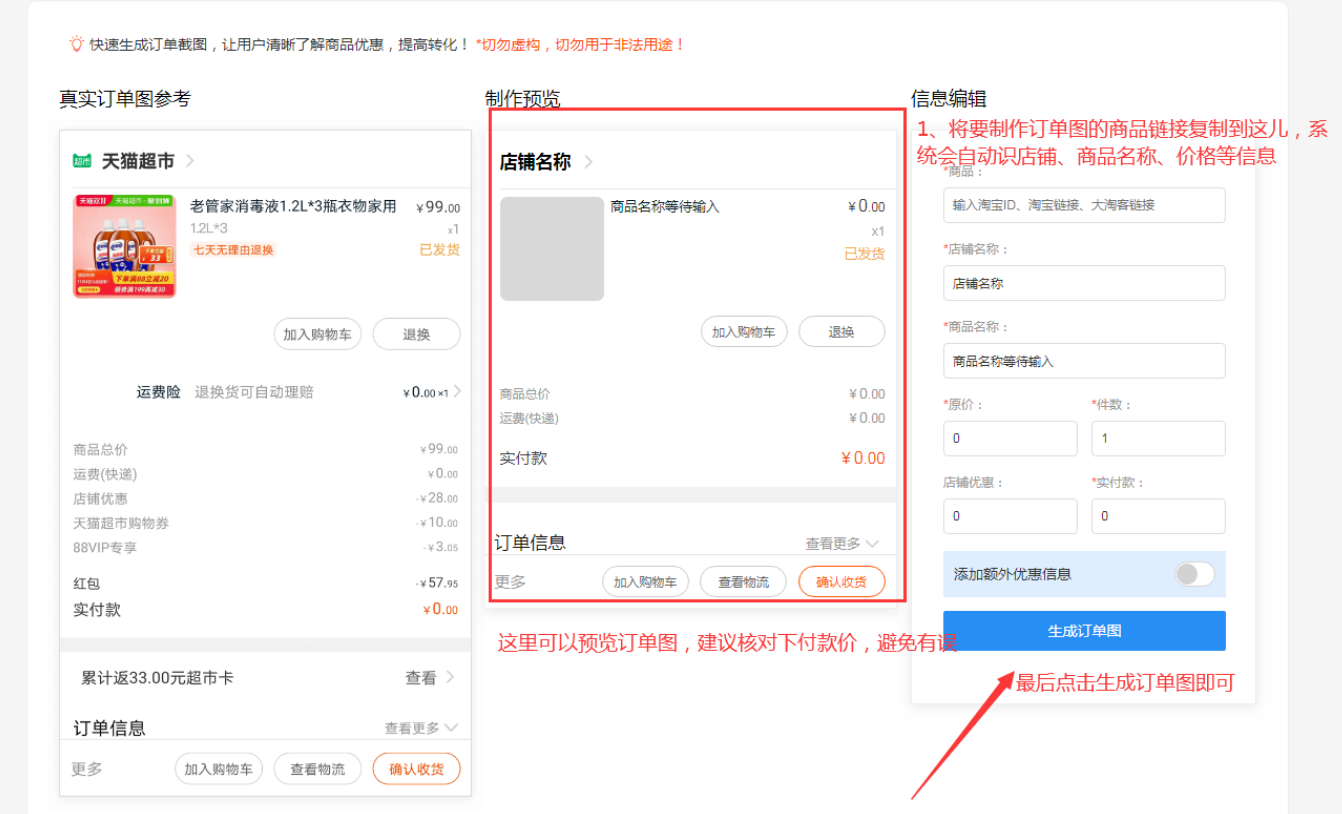
Task: Click 确认收货 in the preview panel
Action: click(841, 582)
